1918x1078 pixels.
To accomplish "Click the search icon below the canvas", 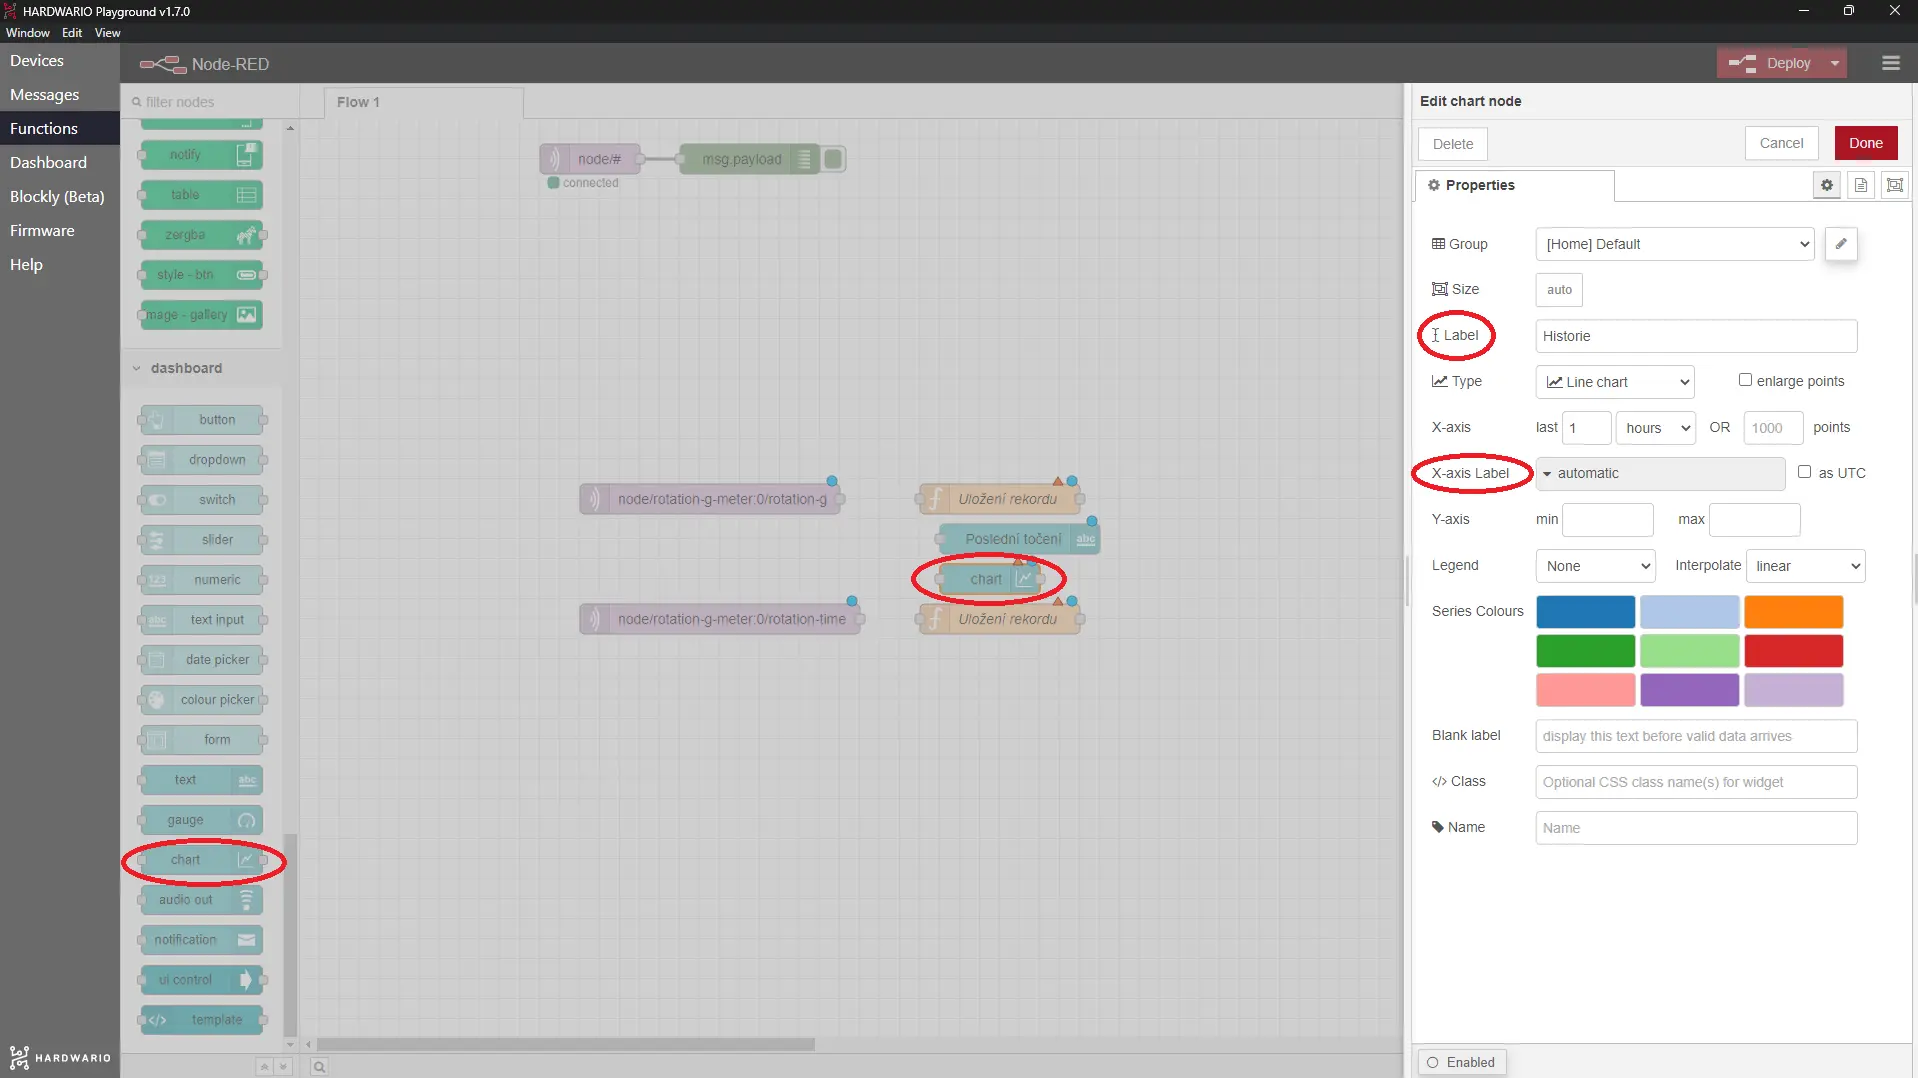I will point(319,1067).
